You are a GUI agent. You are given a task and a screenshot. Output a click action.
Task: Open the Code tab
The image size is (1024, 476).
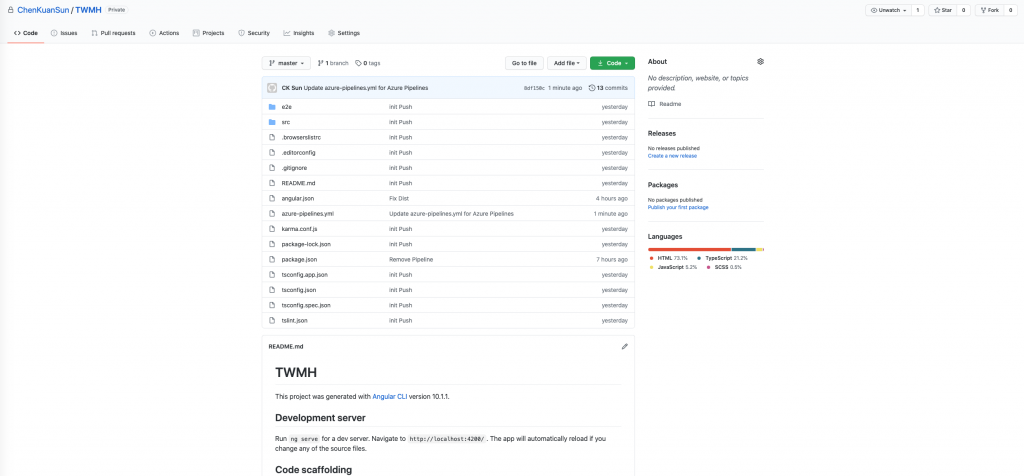[x=25, y=33]
